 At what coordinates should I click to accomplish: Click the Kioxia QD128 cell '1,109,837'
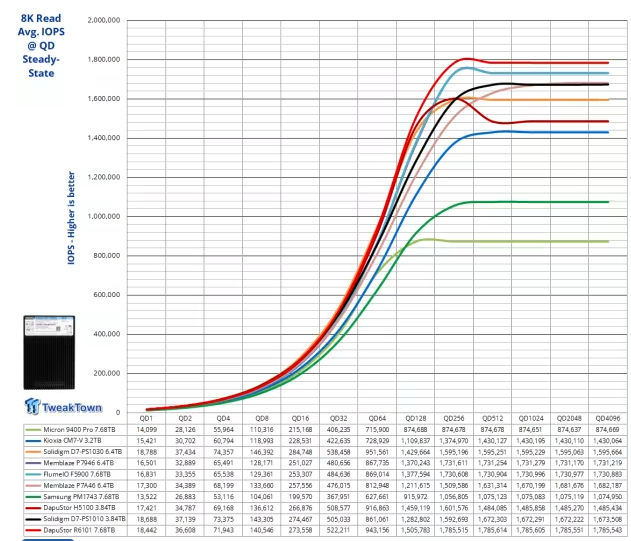pos(416,441)
